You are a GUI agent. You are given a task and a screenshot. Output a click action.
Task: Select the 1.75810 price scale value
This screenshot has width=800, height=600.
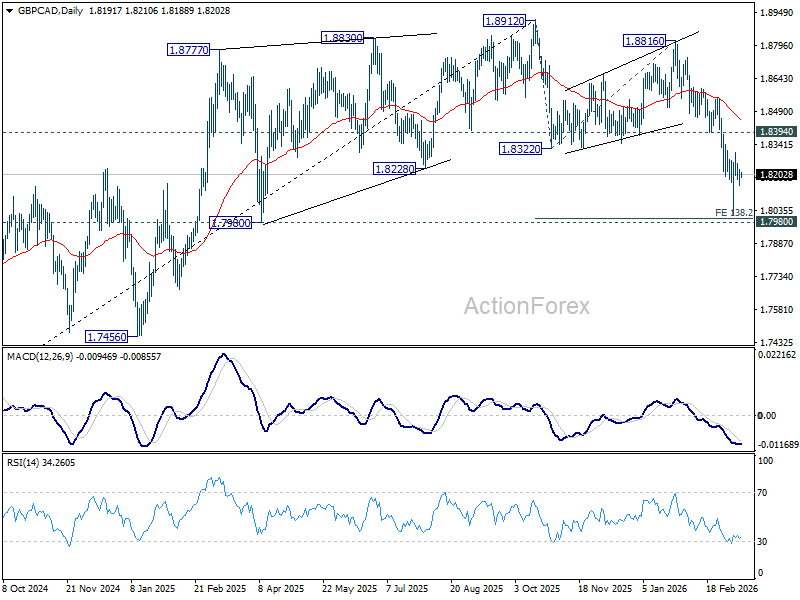(x=777, y=310)
